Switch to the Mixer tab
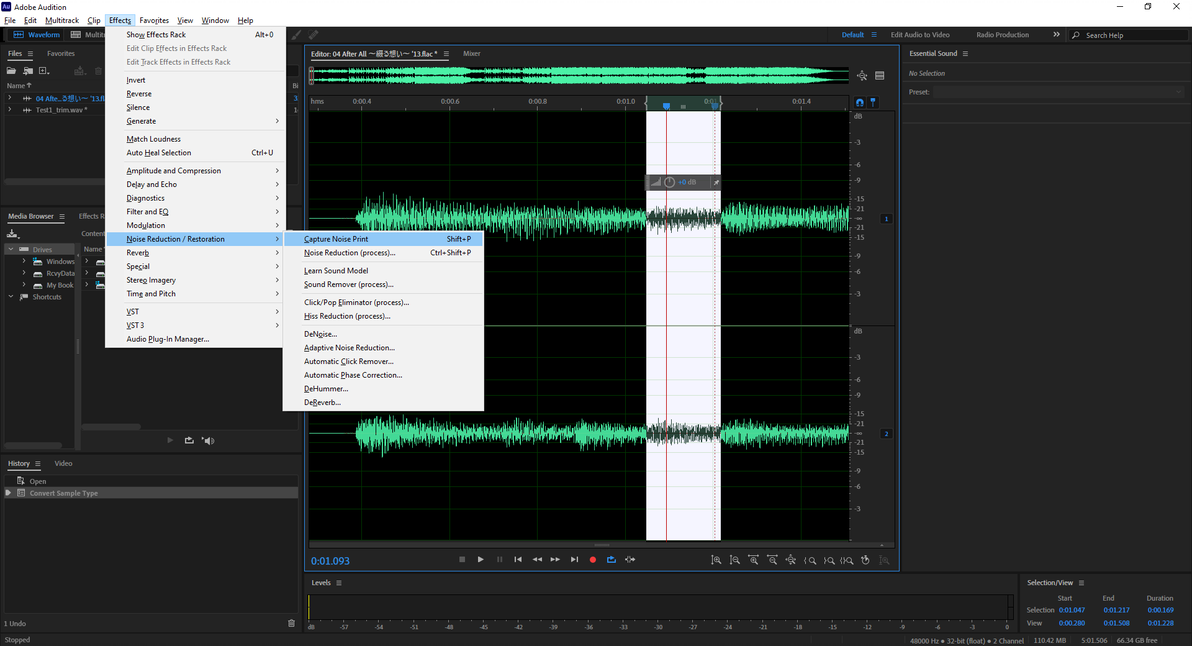The width and height of the screenshot is (1192, 646). click(x=471, y=54)
